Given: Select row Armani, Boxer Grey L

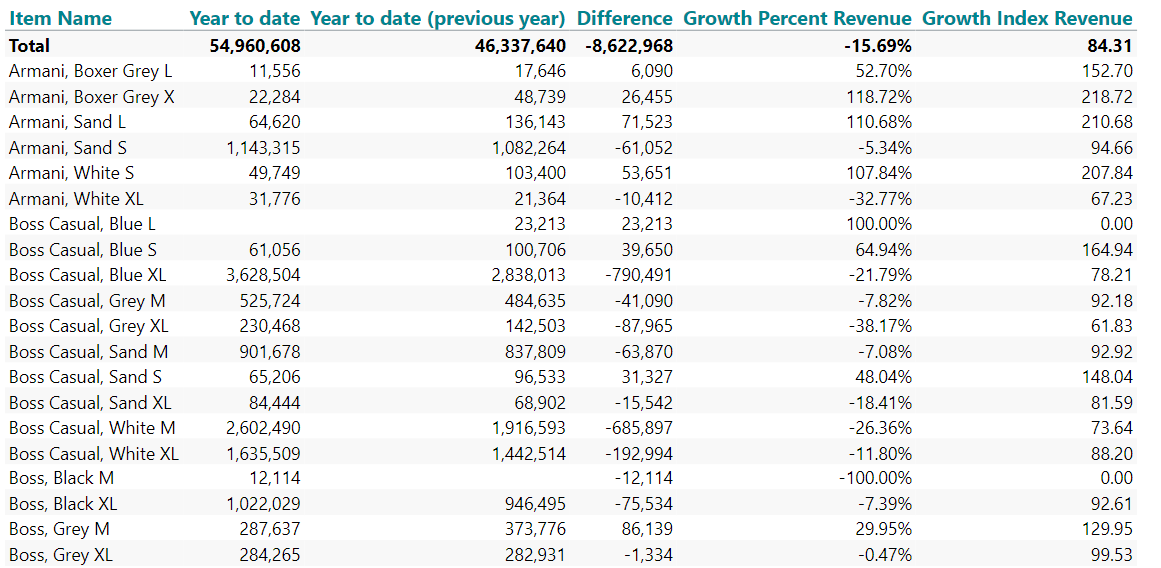Looking at the screenshot, I should (x=90, y=72).
